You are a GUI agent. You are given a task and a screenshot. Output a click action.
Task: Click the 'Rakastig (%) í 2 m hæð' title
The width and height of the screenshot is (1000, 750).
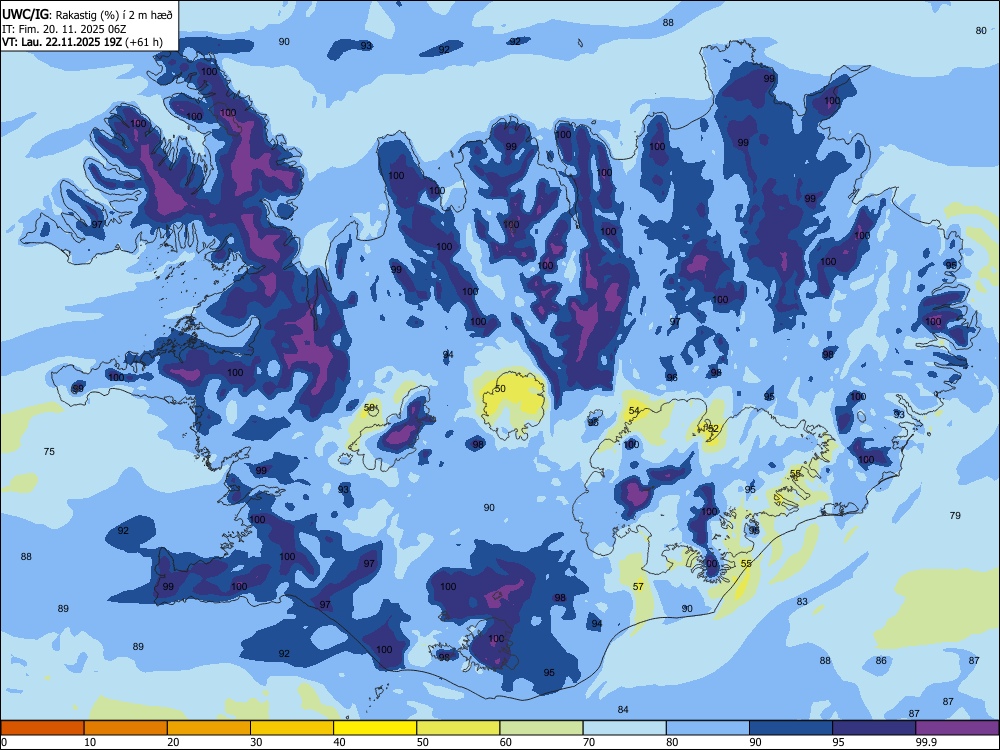114,15
